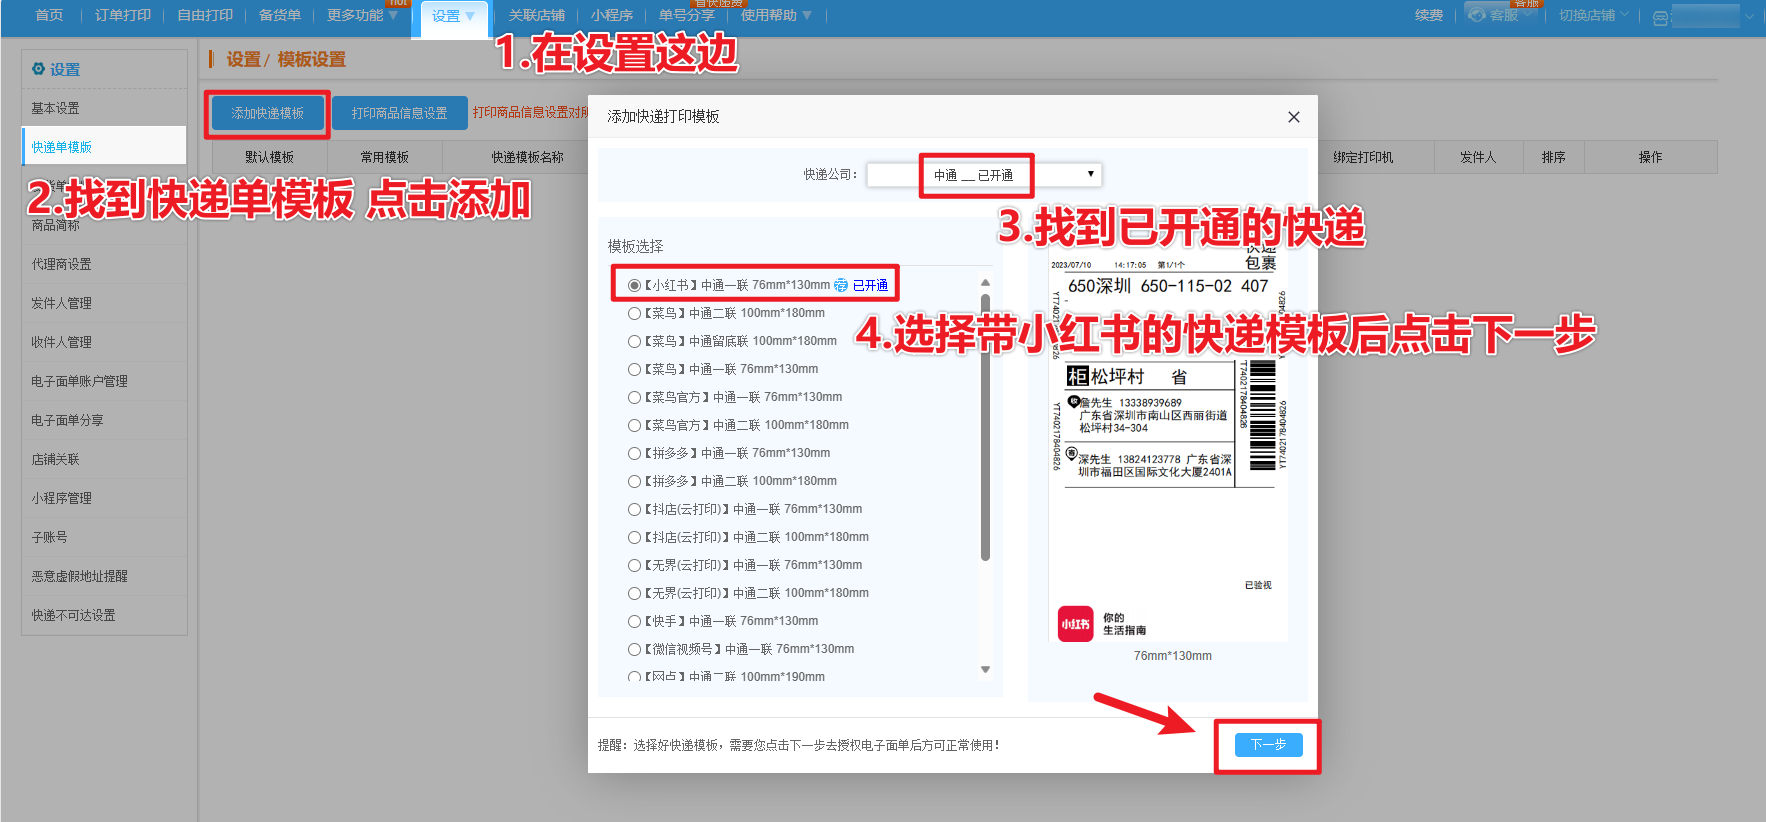Viewport: 1766px width, 822px height.
Task: Expand the 设置 top menu
Action: tap(453, 16)
